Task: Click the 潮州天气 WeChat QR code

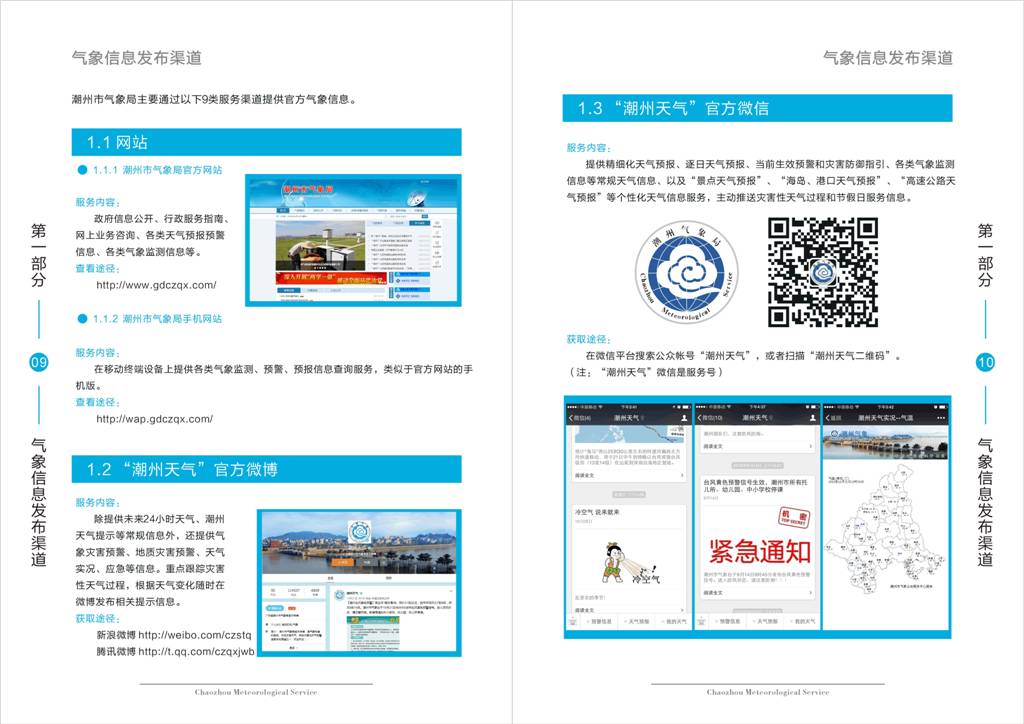Action: pos(822,272)
